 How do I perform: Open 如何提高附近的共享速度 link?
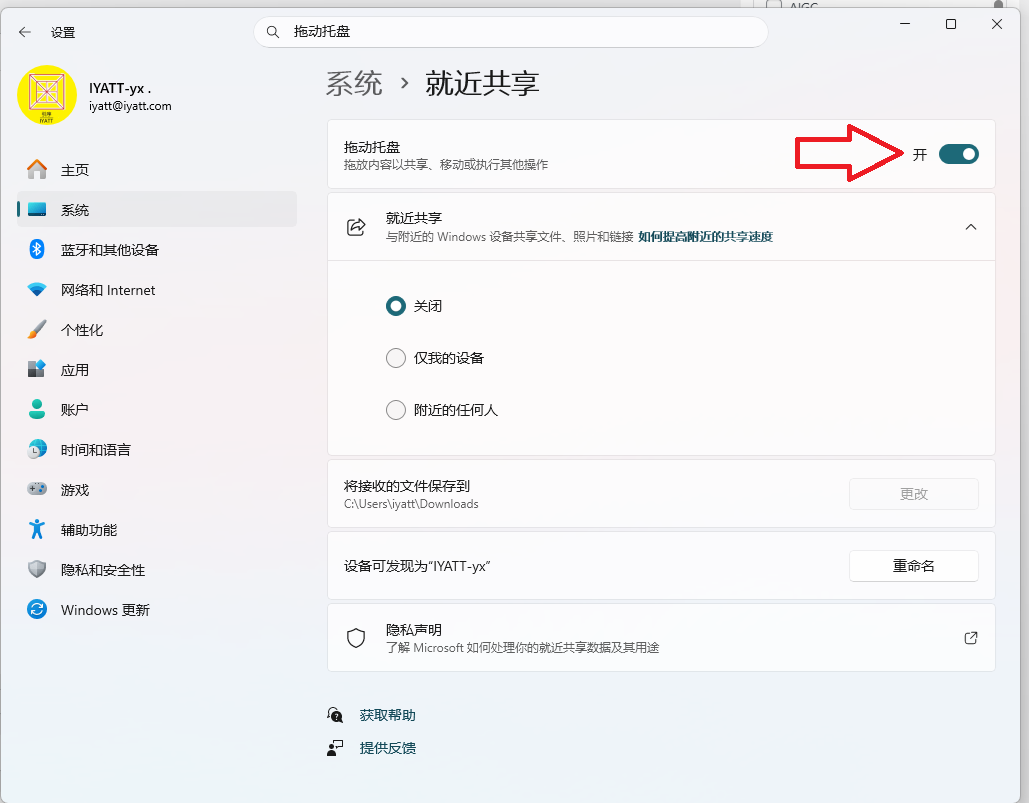click(705, 237)
